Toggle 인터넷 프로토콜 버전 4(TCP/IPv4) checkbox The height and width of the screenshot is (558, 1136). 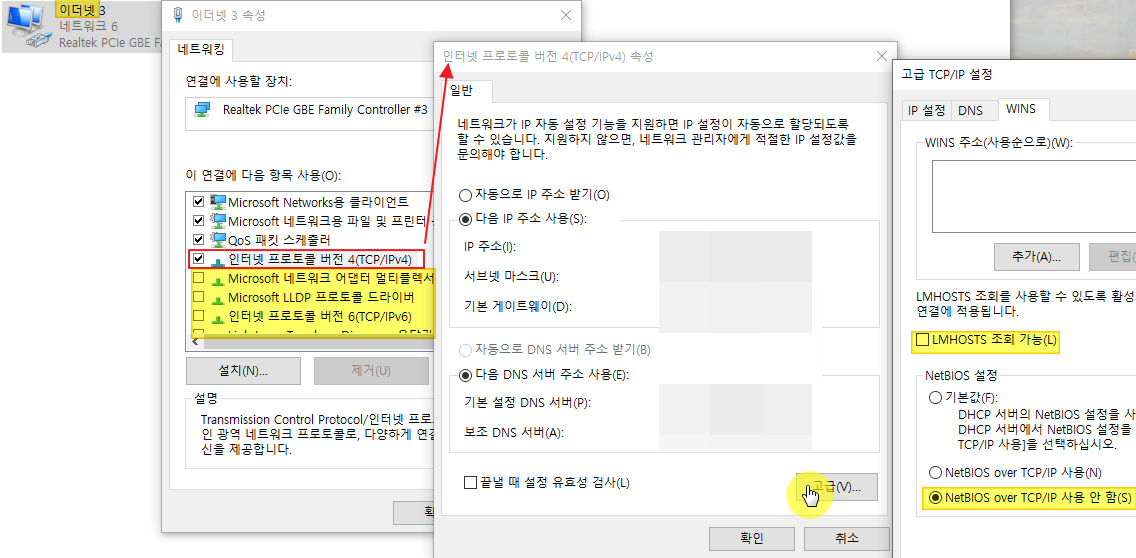[x=199, y=259]
